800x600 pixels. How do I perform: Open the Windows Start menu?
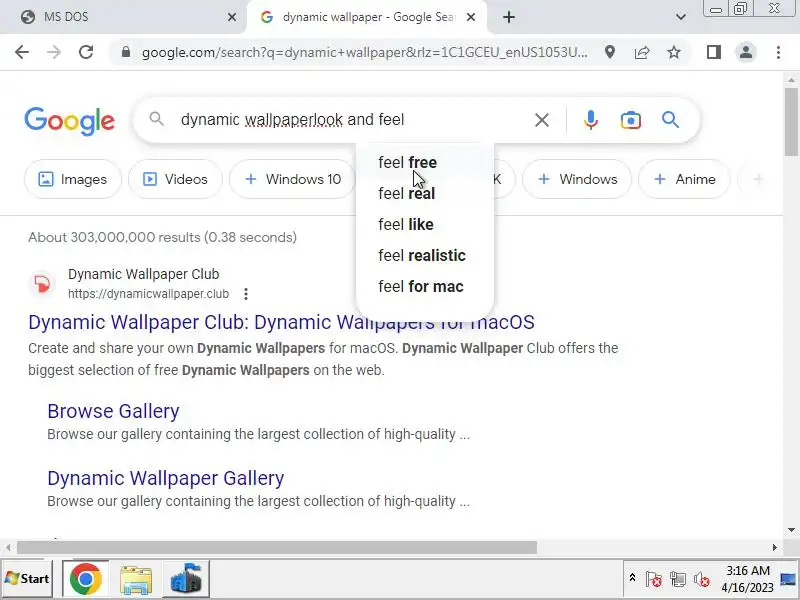coord(27,579)
